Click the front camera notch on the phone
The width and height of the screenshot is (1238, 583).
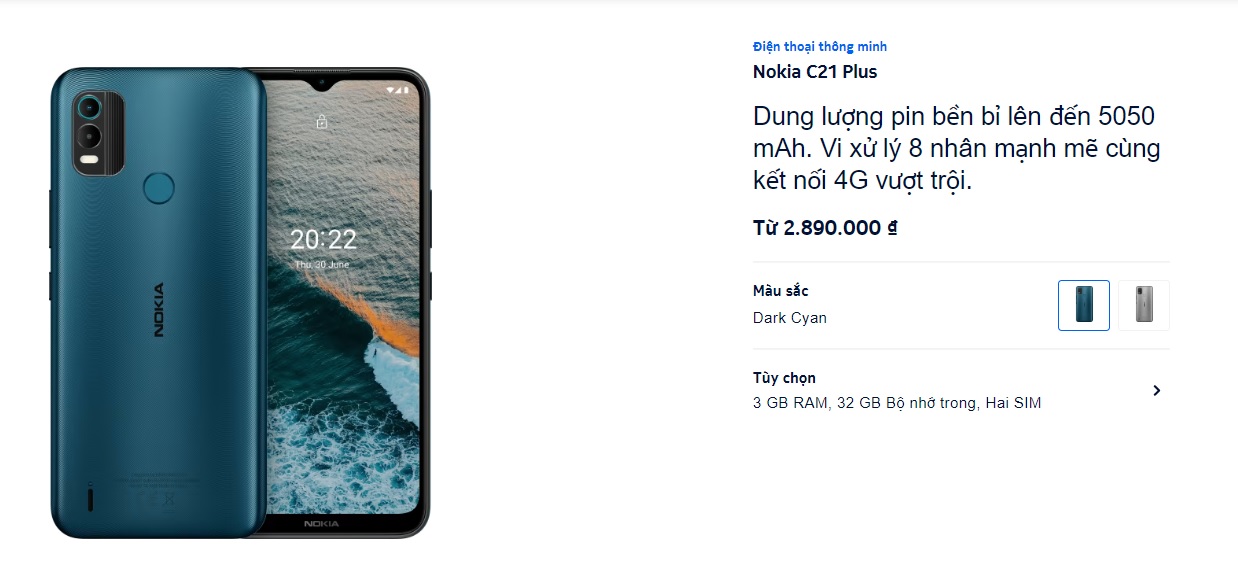[x=321, y=83]
